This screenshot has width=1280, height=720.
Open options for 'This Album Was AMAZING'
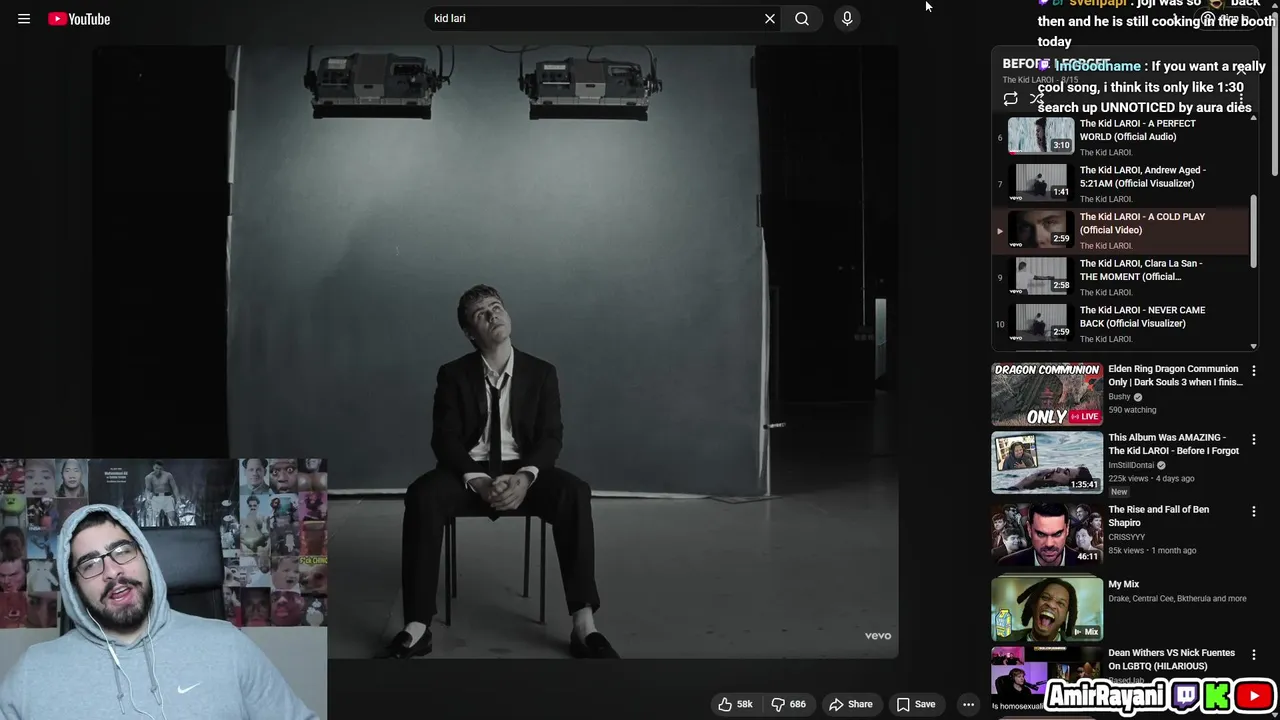pyautogui.click(x=1253, y=439)
